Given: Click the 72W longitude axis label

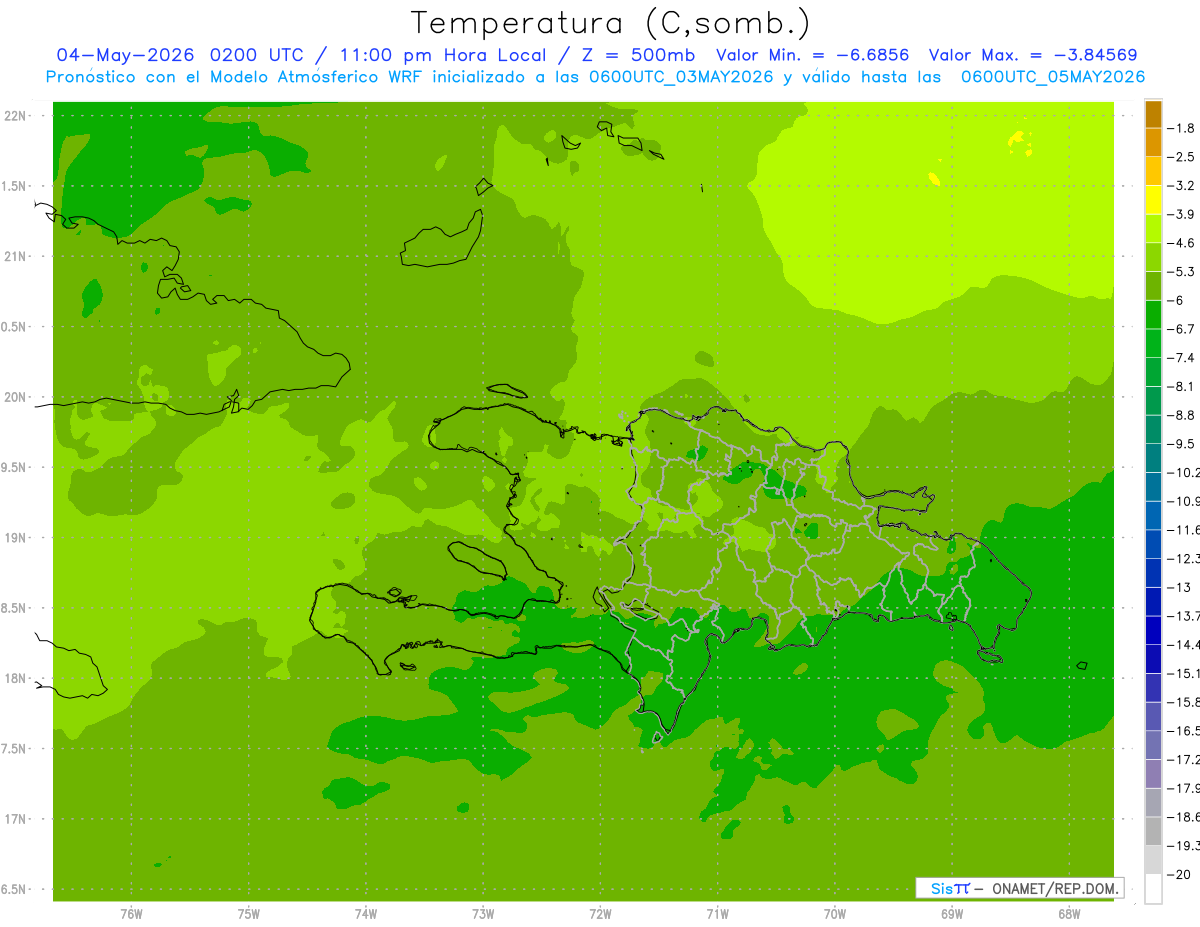Looking at the screenshot, I should pyautogui.click(x=600, y=914).
